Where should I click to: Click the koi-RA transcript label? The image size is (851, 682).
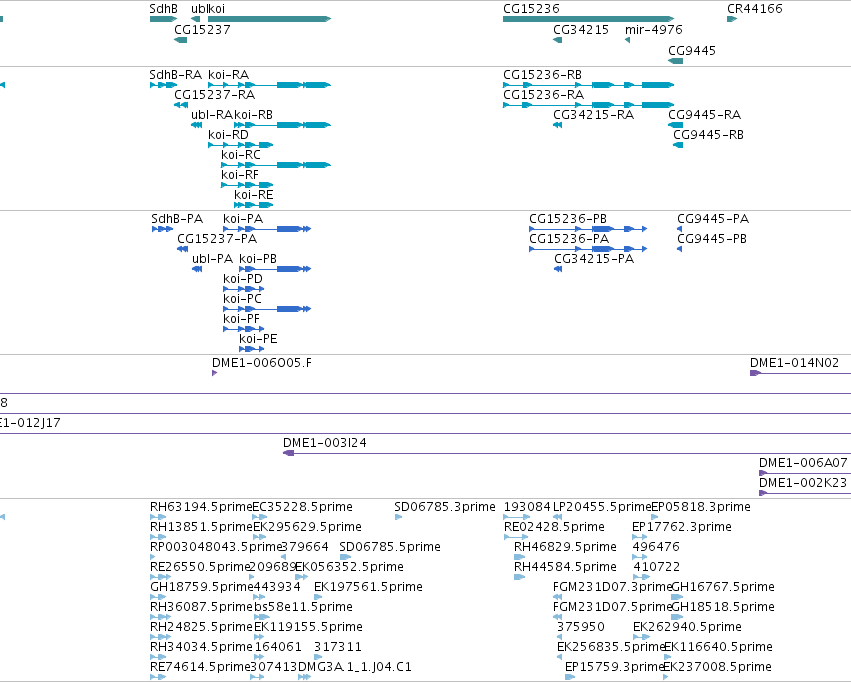pos(228,75)
